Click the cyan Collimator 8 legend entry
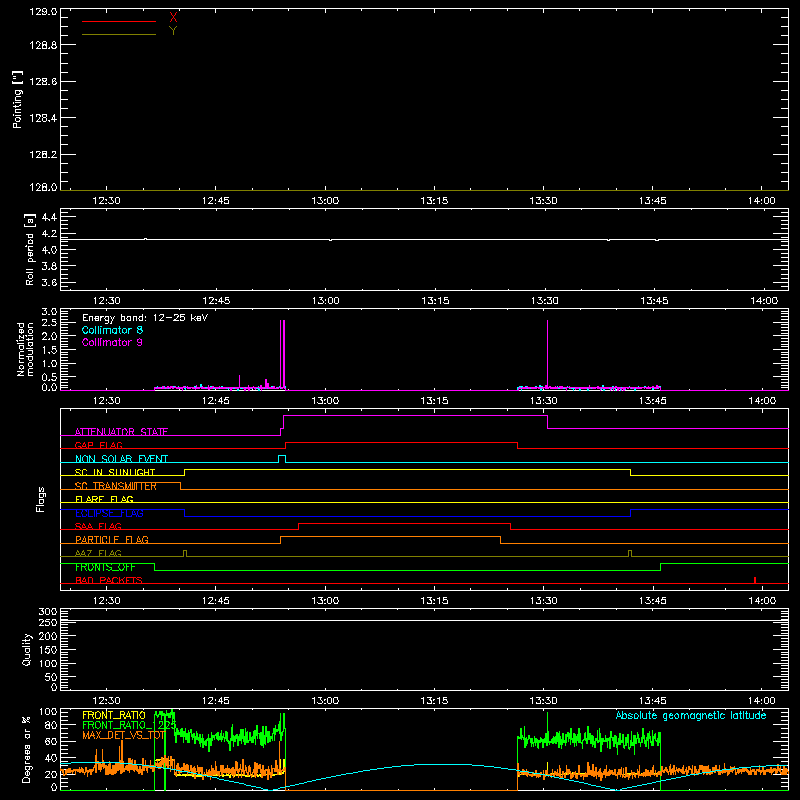Image resolution: width=800 pixels, height=800 pixels. click(x=112, y=330)
